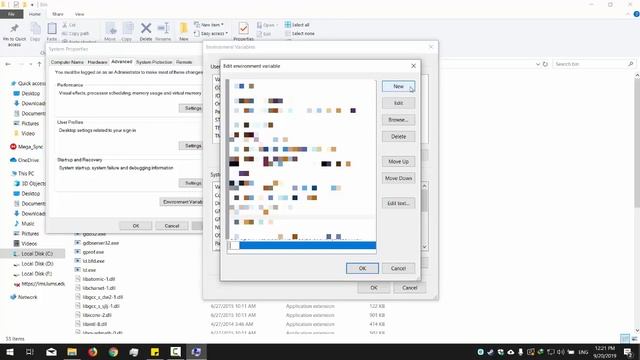Click Edit button in Edit environment variable dialog
640x360 pixels.
tap(398, 103)
